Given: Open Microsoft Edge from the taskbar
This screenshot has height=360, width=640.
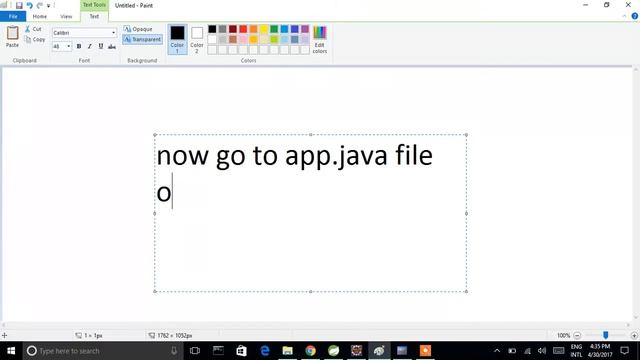Looking at the screenshot, I should tap(264, 351).
